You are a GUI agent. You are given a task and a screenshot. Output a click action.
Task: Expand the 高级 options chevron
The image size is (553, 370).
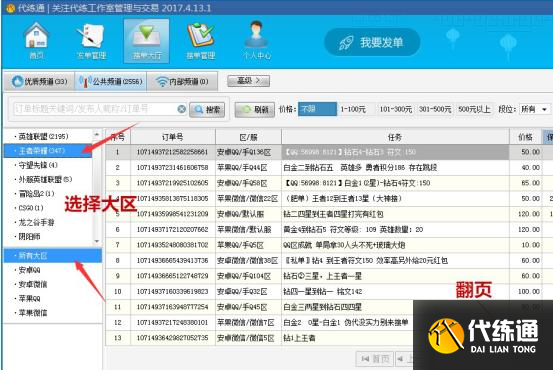[x=249, y=81]
